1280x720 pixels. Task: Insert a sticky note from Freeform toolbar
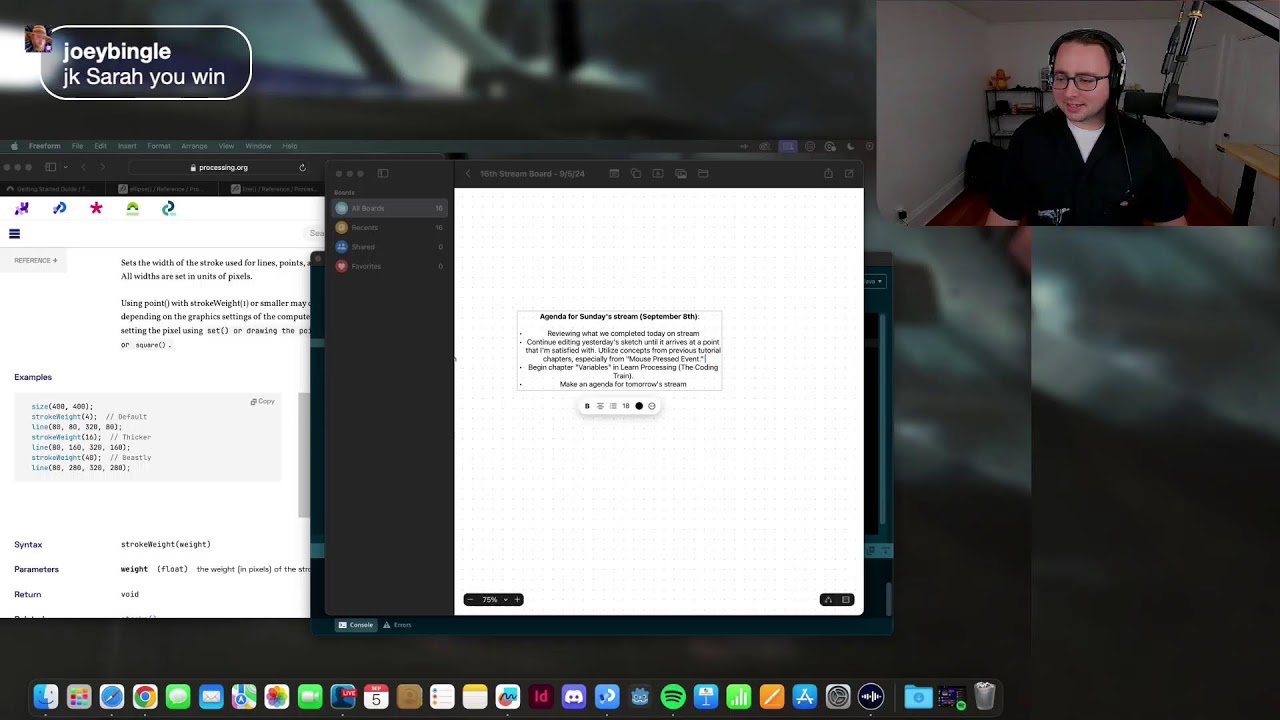point(614,174)
